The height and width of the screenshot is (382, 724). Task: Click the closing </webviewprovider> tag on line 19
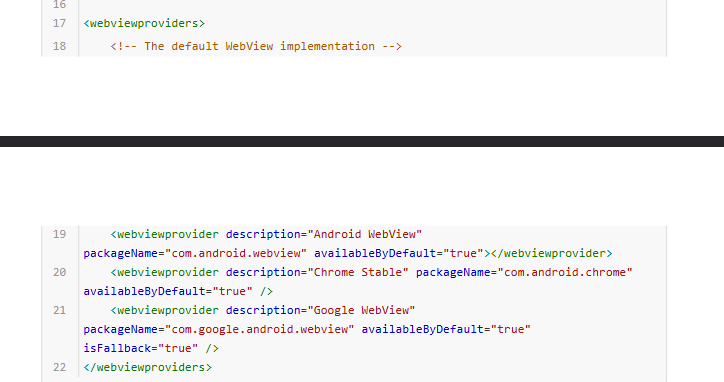click(x=551, y=253)
